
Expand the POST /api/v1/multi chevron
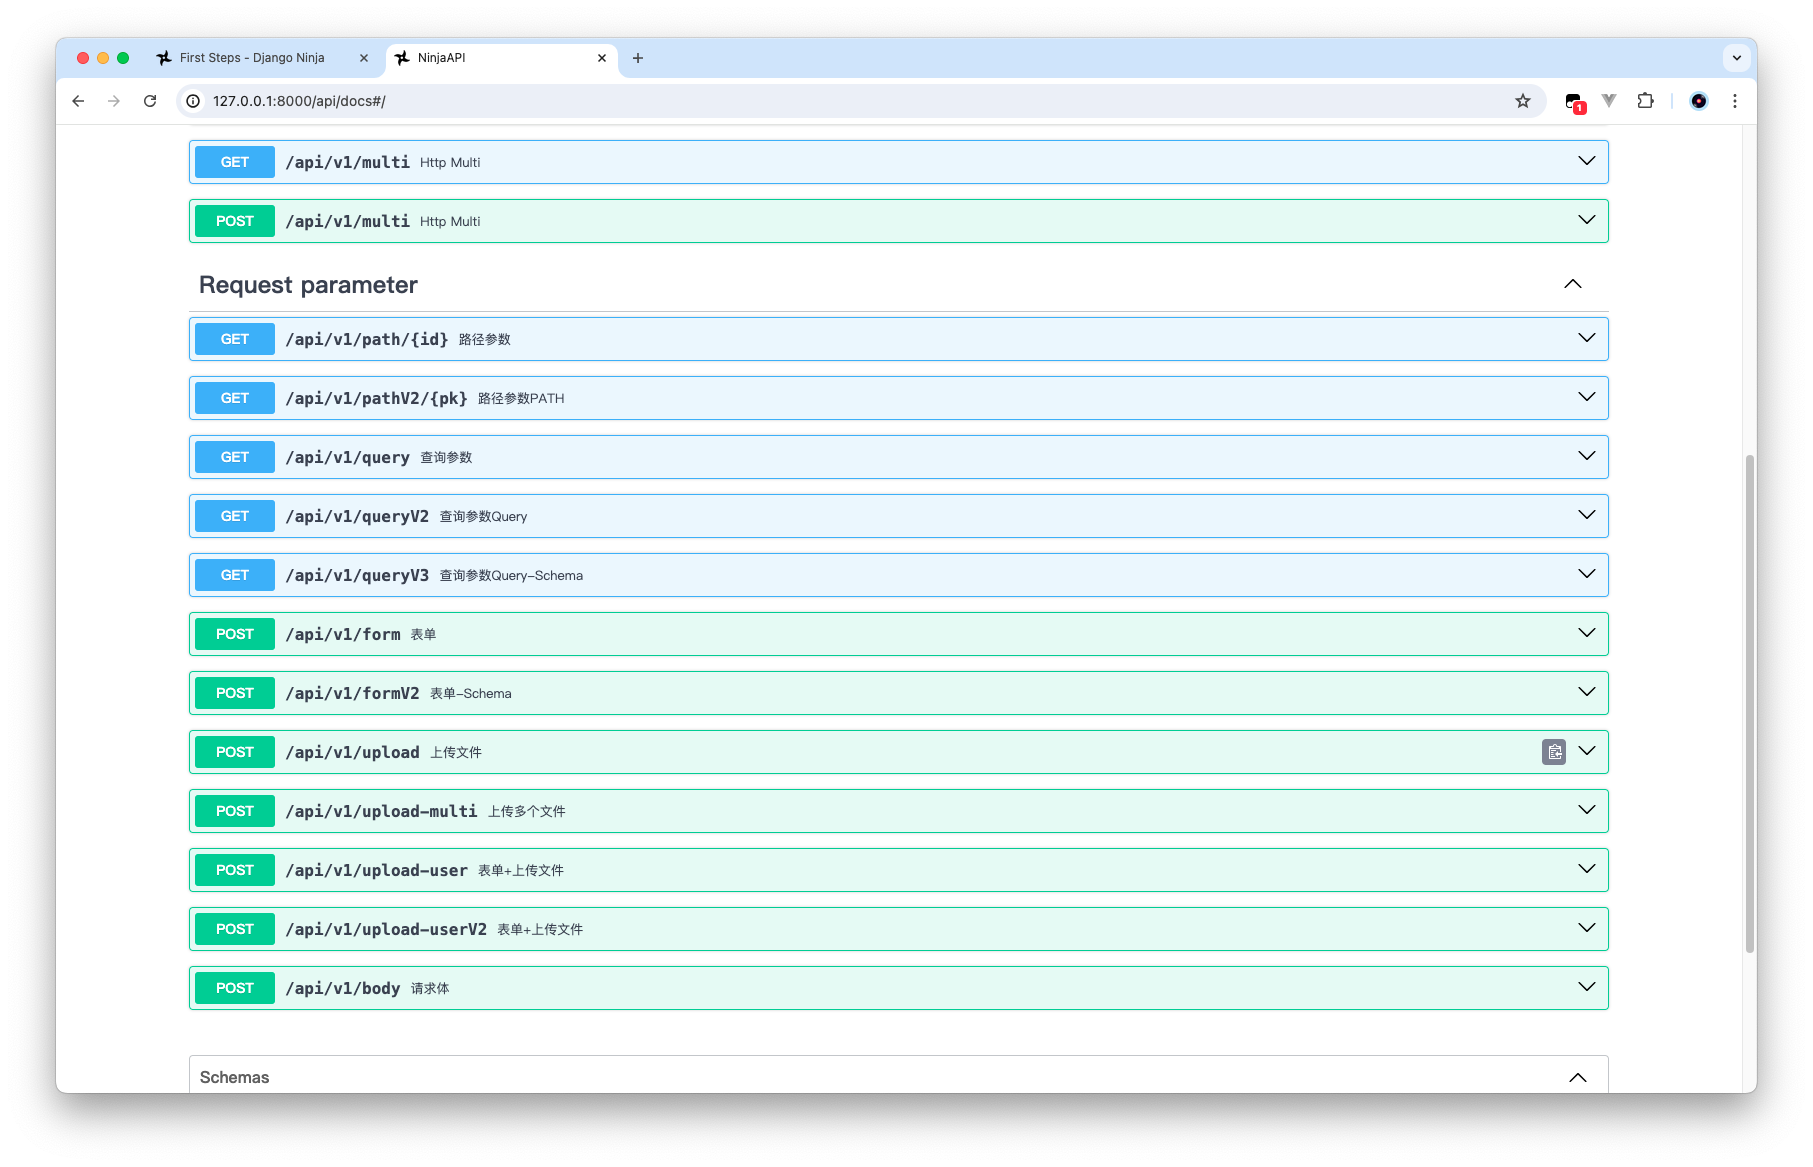click(x=1587, y=221)
